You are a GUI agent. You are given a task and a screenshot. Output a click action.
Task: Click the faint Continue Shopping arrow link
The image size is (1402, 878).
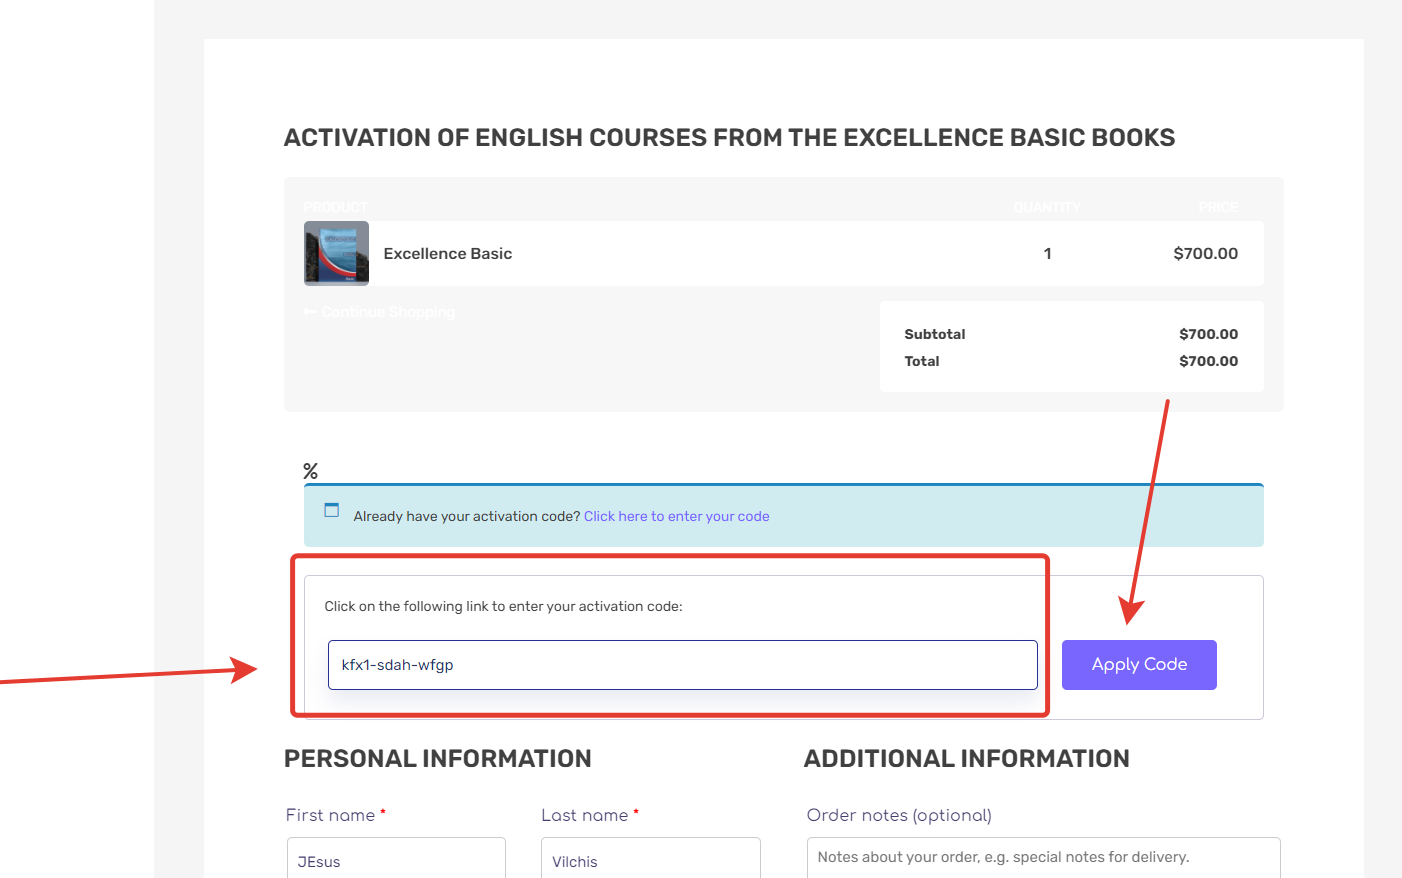point(380,312)
